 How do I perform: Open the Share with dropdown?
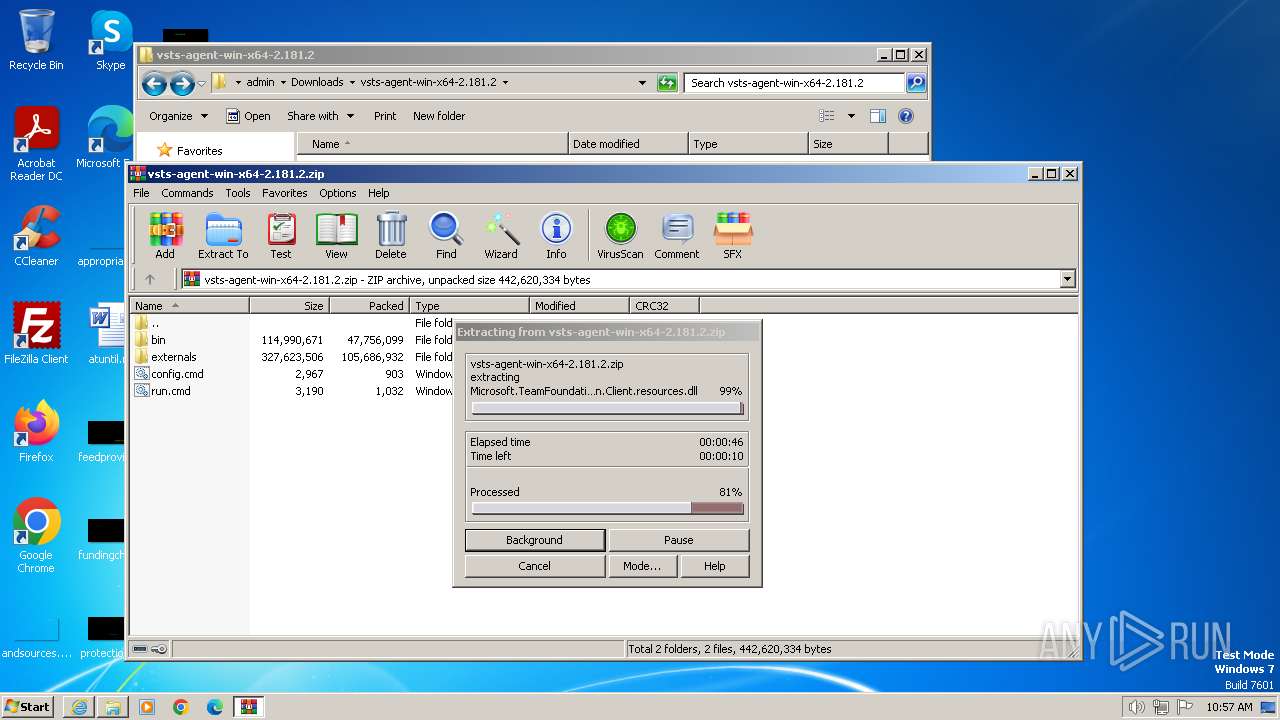320,116
